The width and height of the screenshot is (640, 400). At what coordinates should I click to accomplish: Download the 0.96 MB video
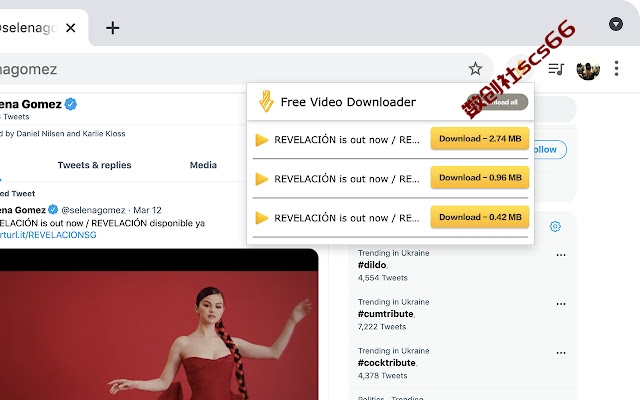pyautogui.click(x=480, y=178)
